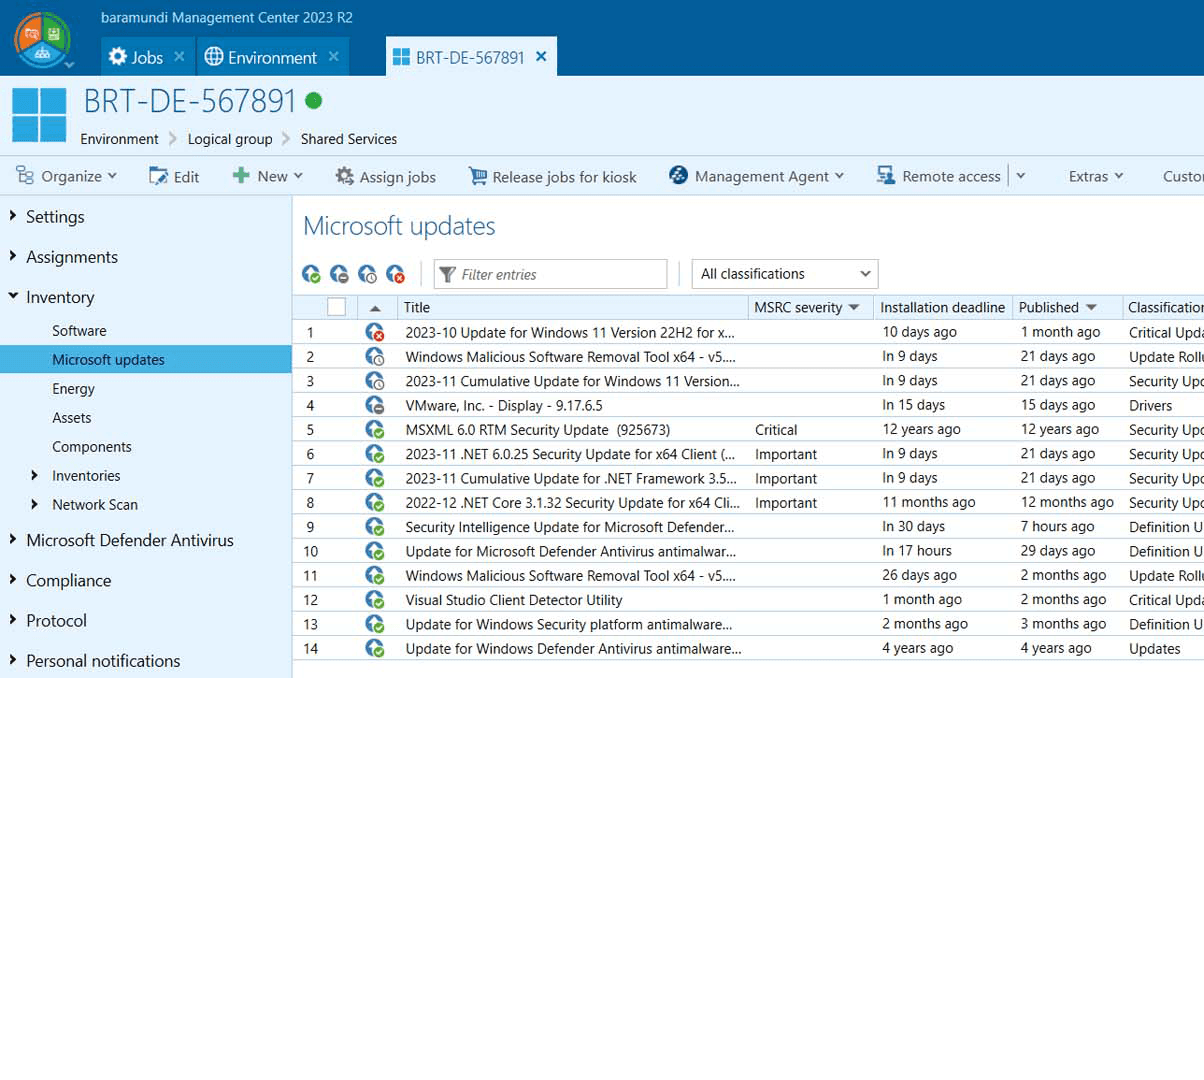The image size is (1204, 1080).
Task: Open the Organize menu
Action: (x=66, y=176)
